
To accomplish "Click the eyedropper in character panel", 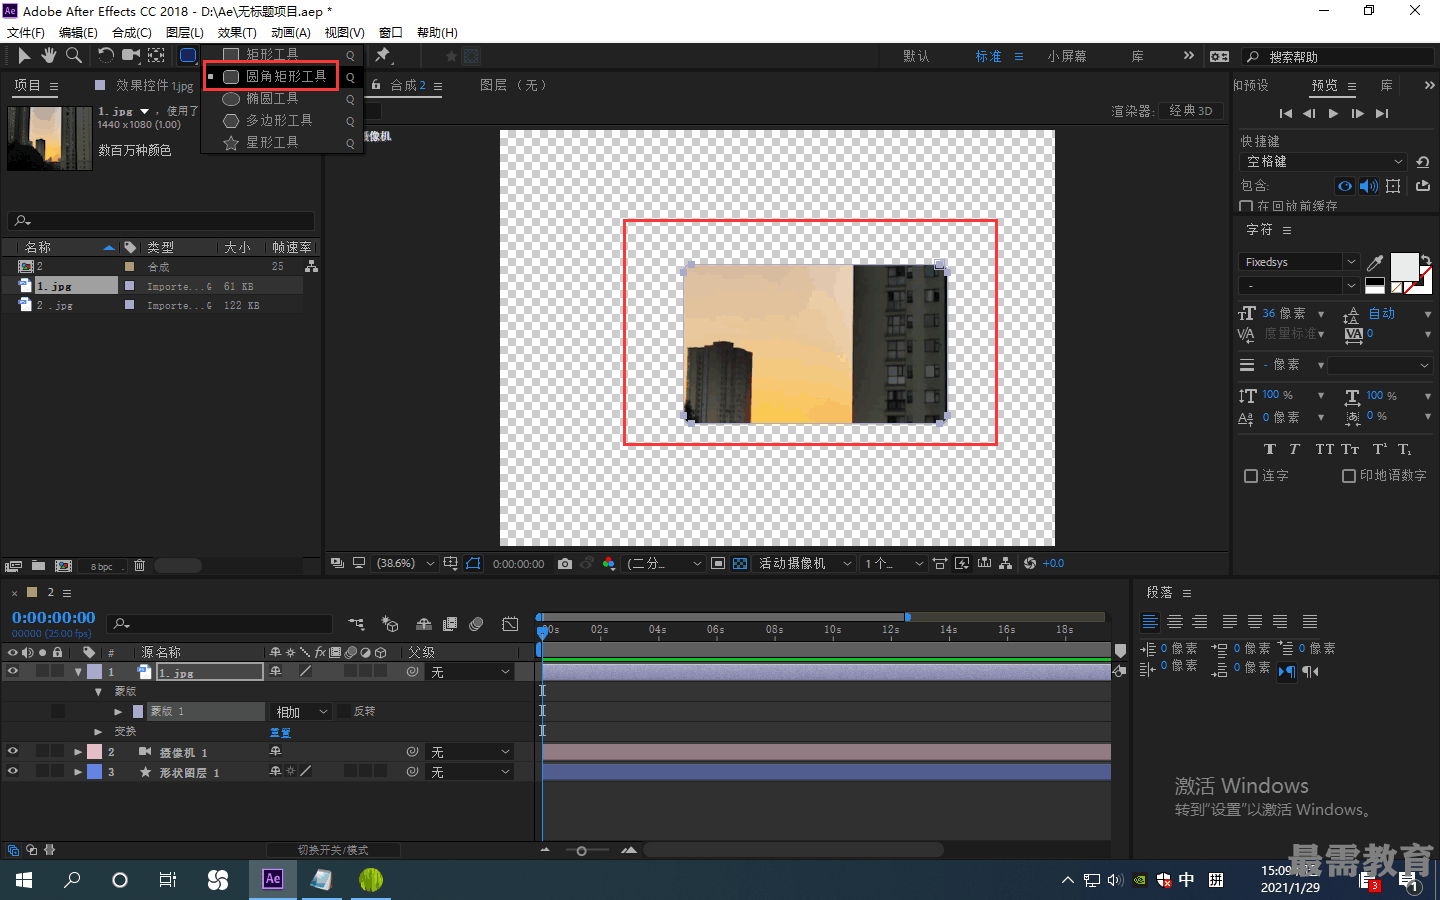I will point(1376,263).
